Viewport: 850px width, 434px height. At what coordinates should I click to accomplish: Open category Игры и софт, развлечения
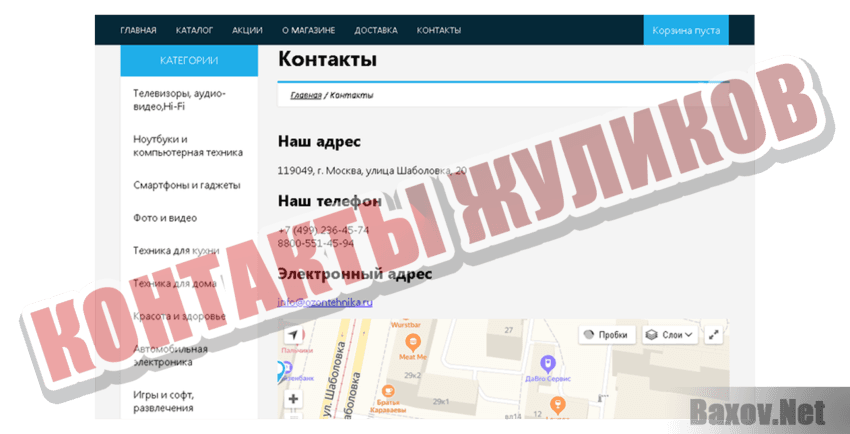[164, 401]
